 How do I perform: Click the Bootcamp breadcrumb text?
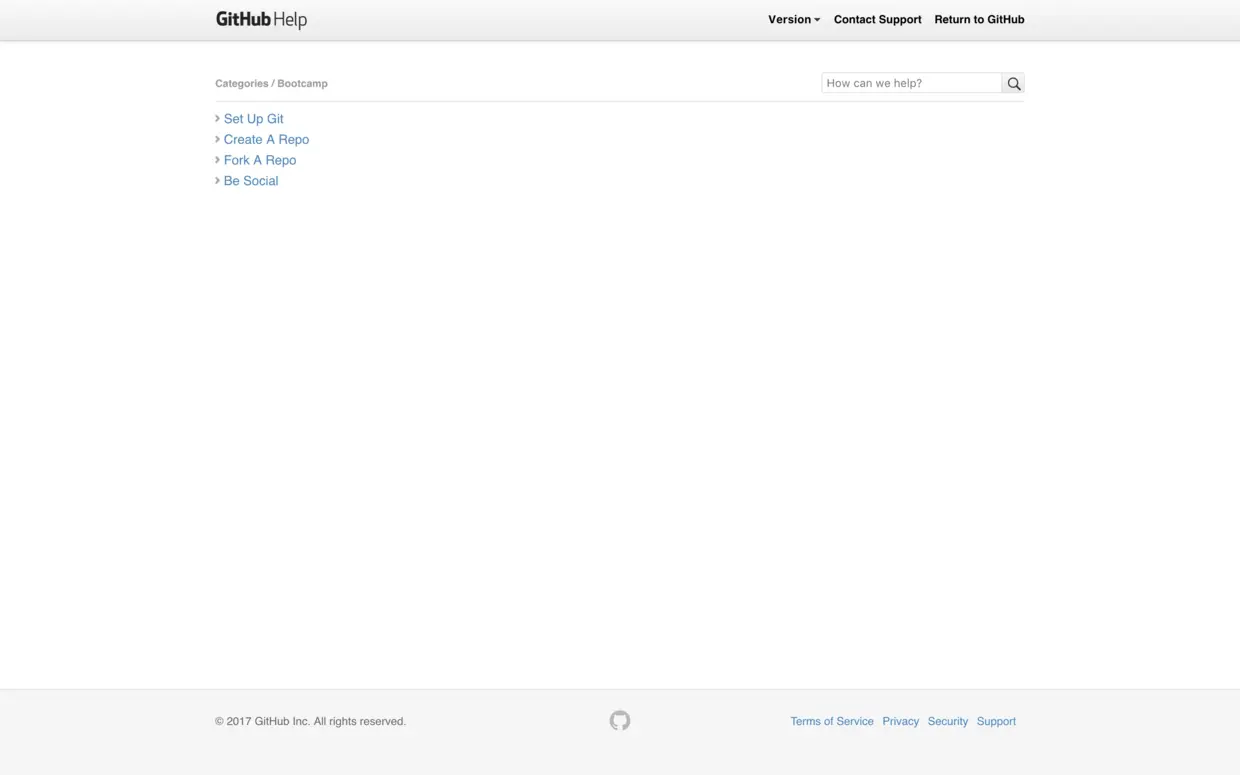[x=302, y=83]
